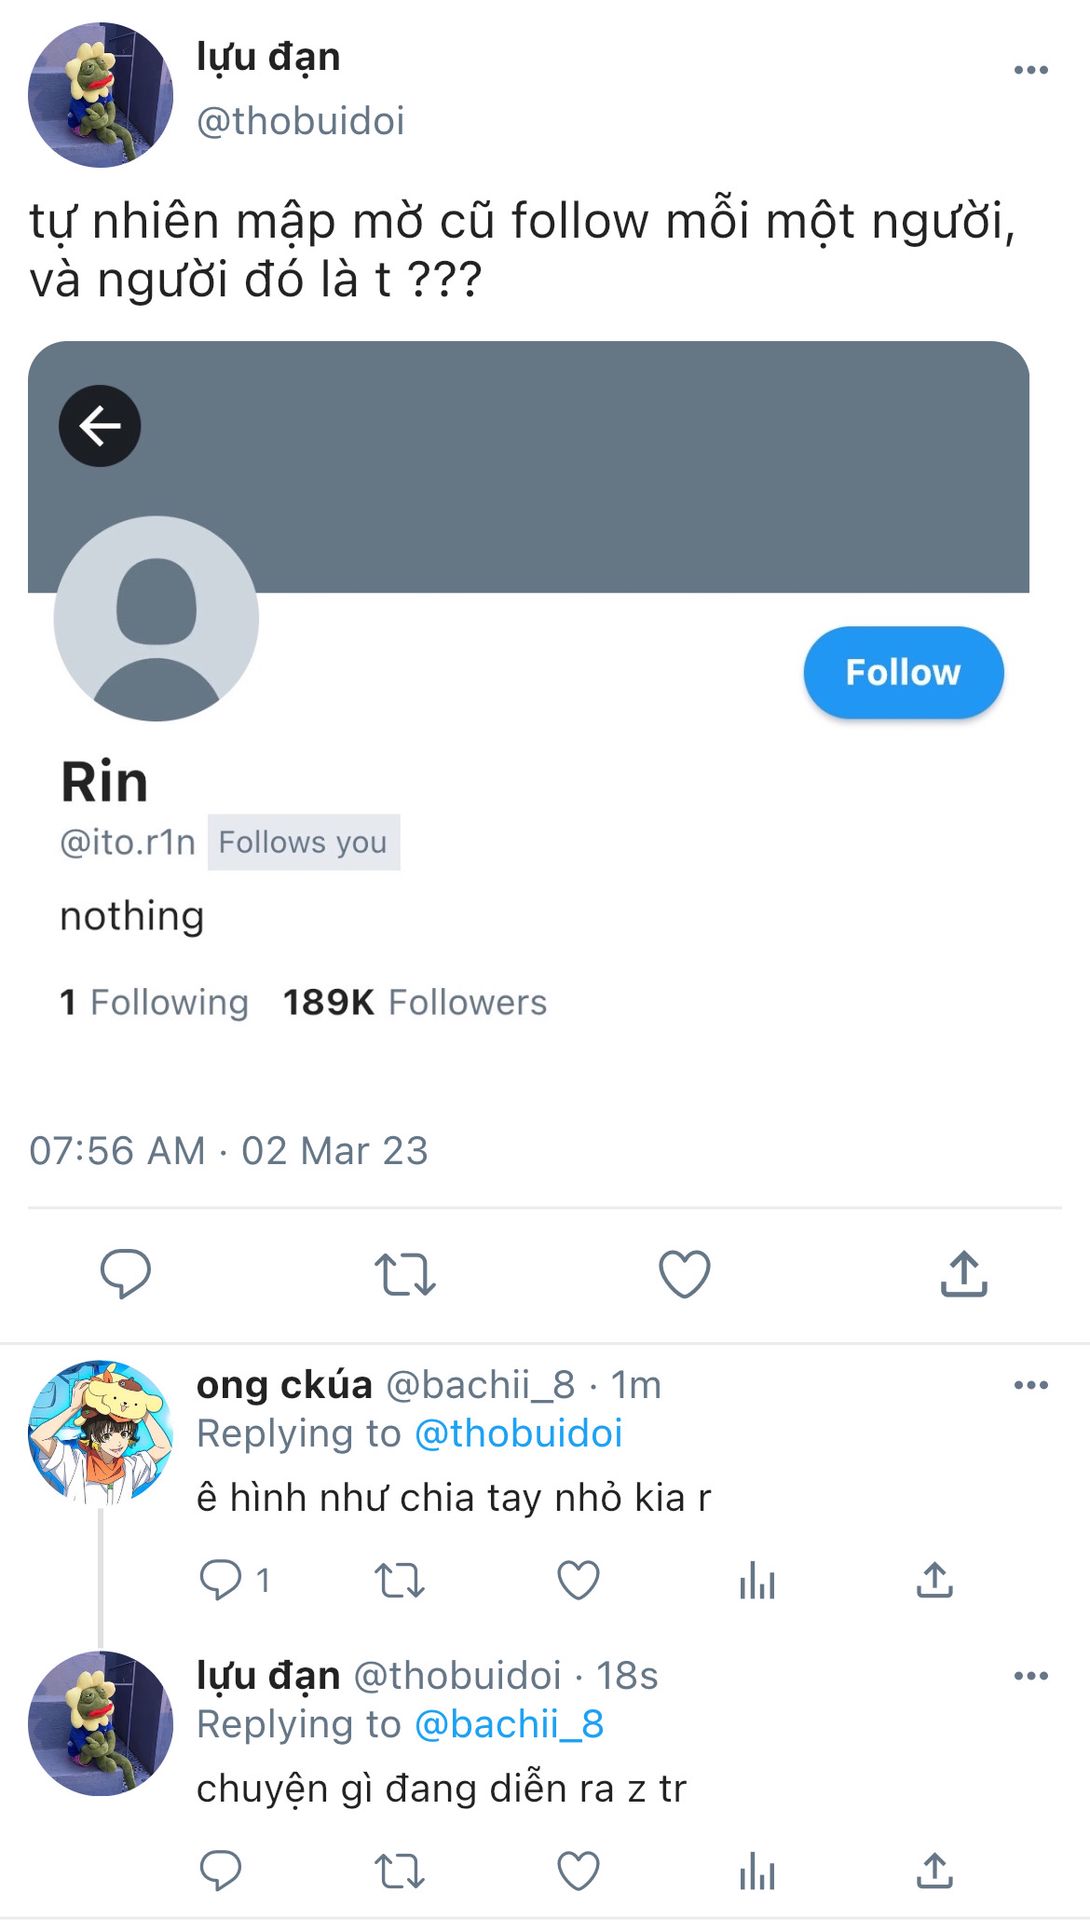Open @thobuidoi mention in ong ckúa's reply

tap(518, 1433)
